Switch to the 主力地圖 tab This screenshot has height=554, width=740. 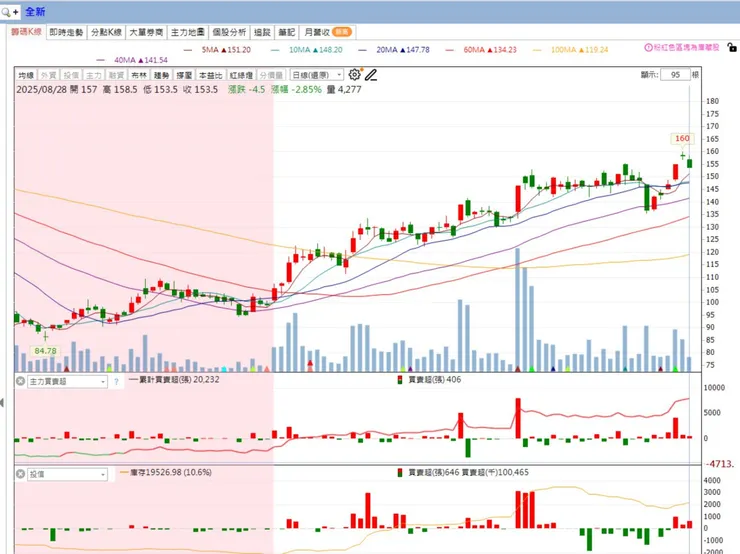point(188,32)
